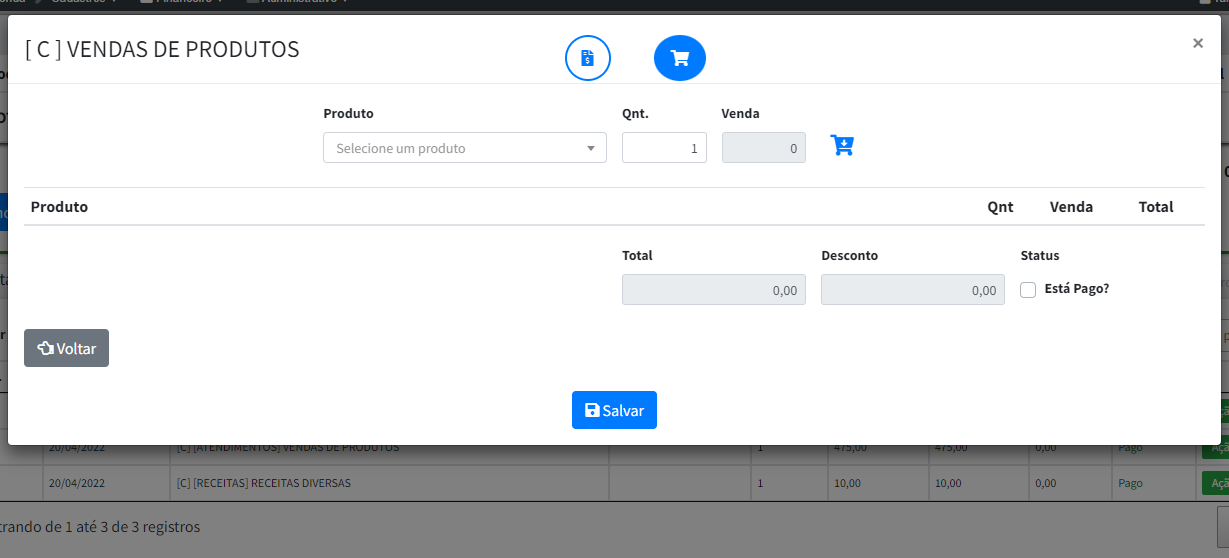Close the Vendas de Produtos dialog
Viewport: 1229px width, 558px height.
click(1197, 43)
